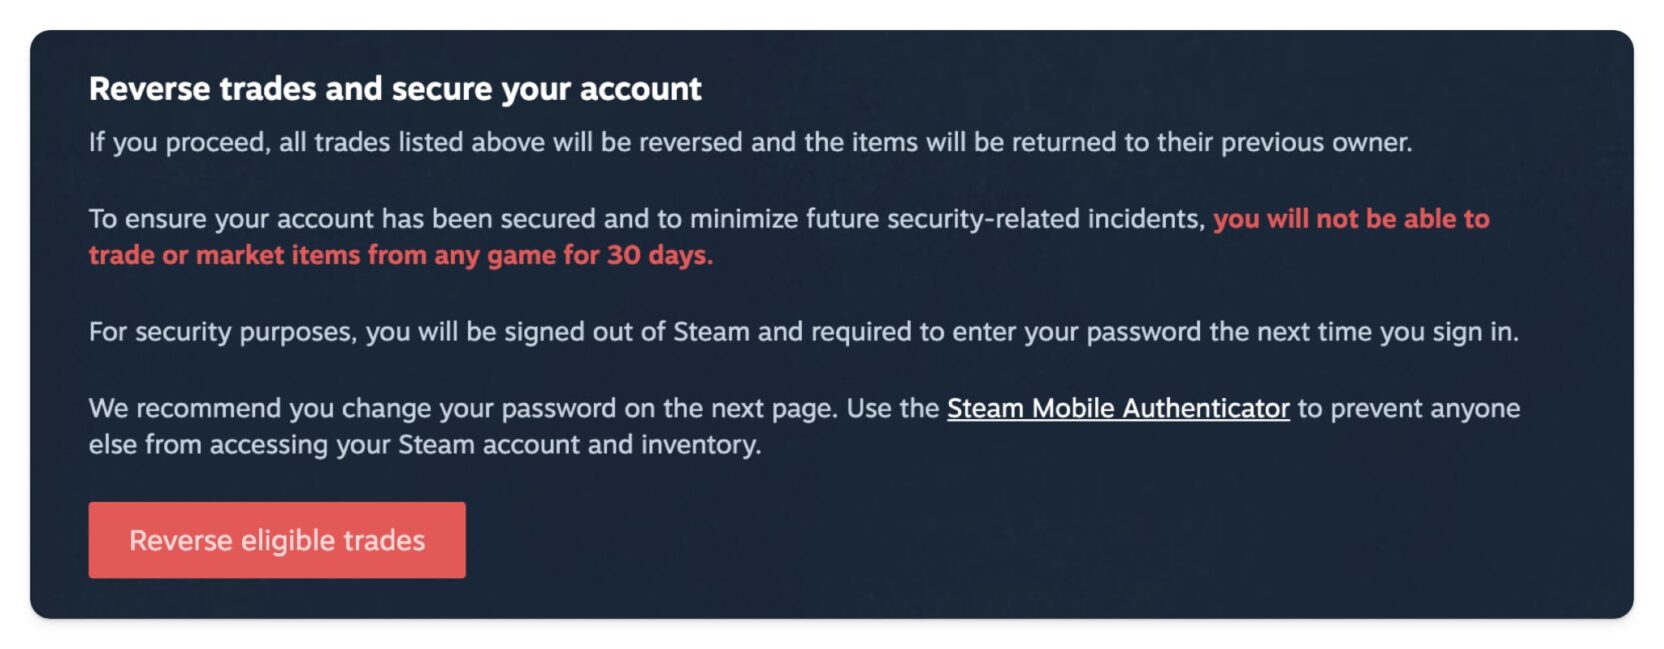Click the center of the Reverse eligible trades label
The width and height of the screenshot is (1664, 649).
(277, 540)
